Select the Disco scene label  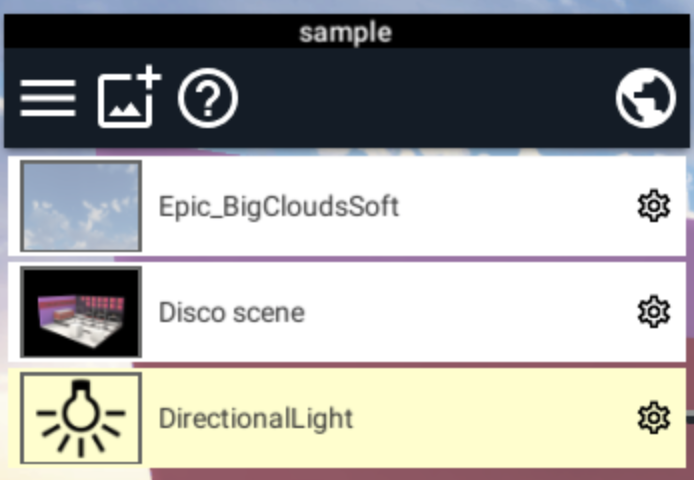click(231, 313)
